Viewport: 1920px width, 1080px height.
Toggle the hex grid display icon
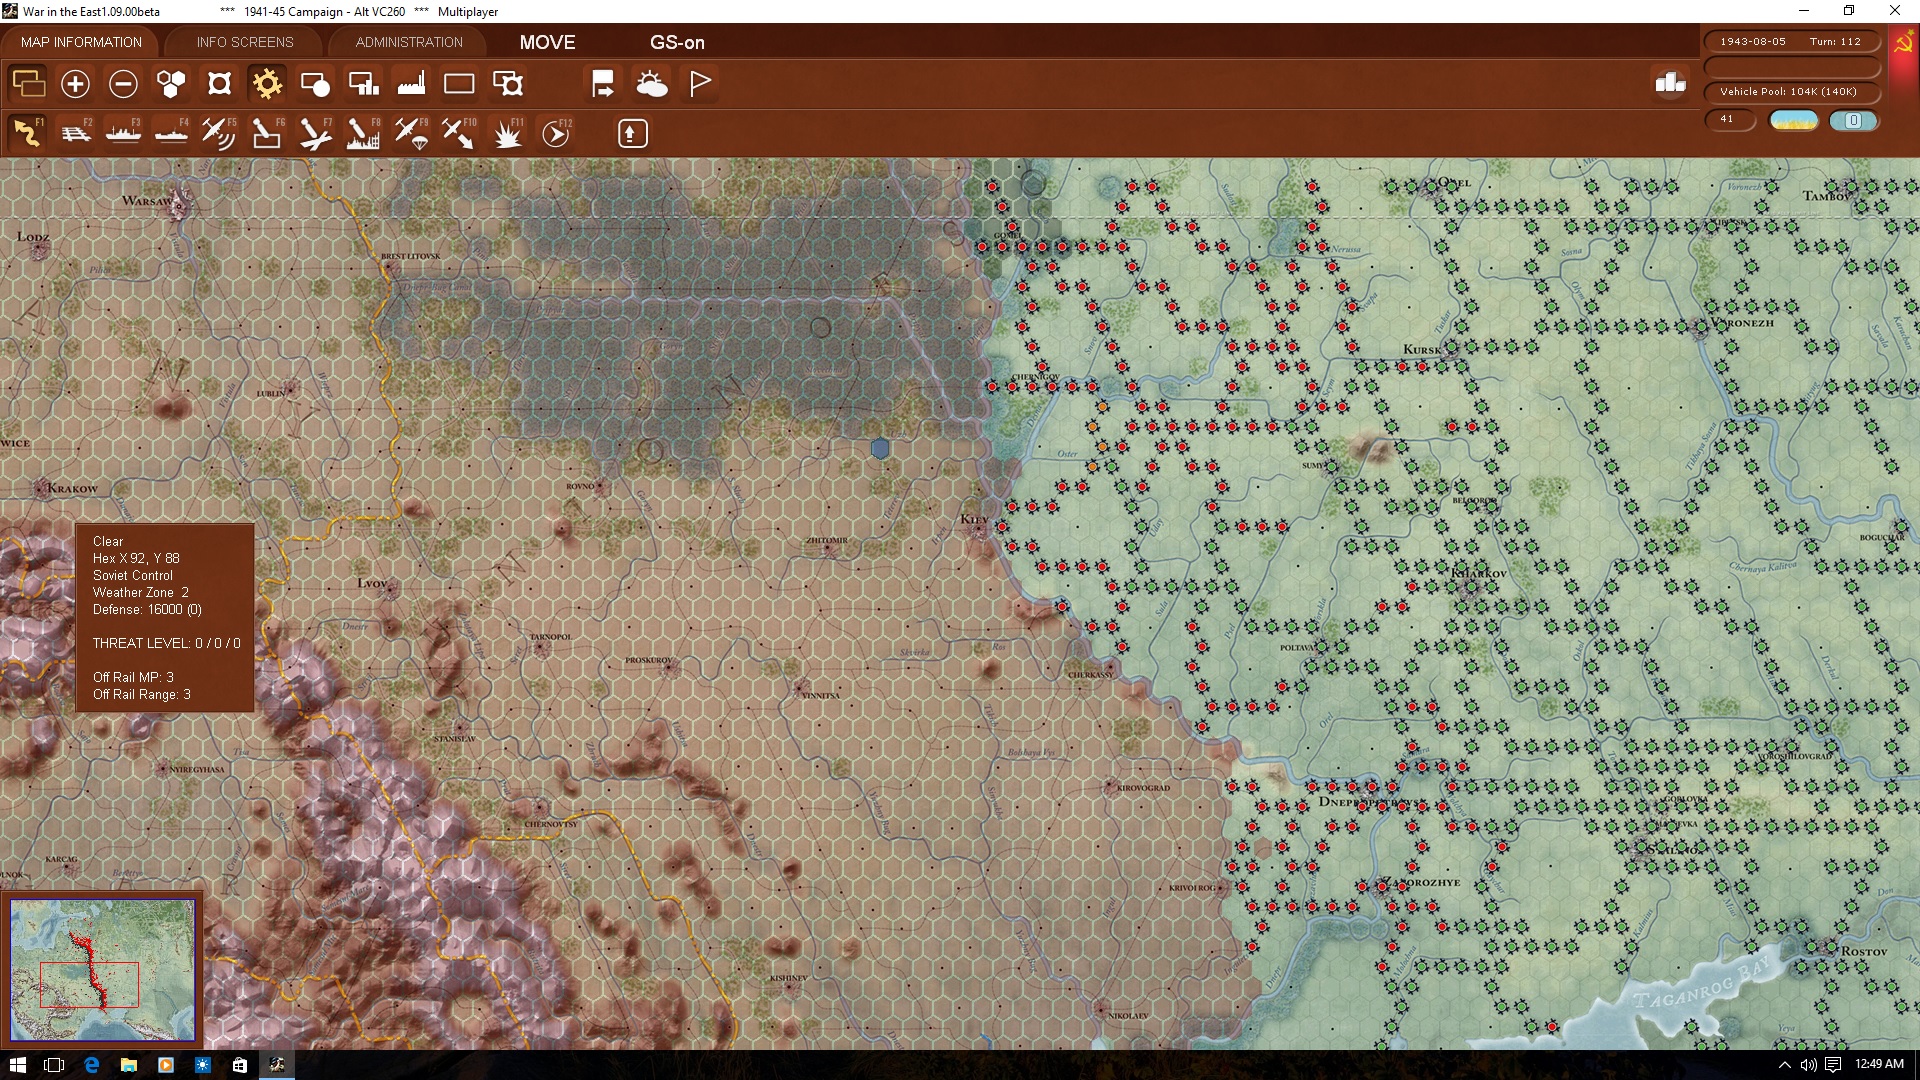click(171, 84)
